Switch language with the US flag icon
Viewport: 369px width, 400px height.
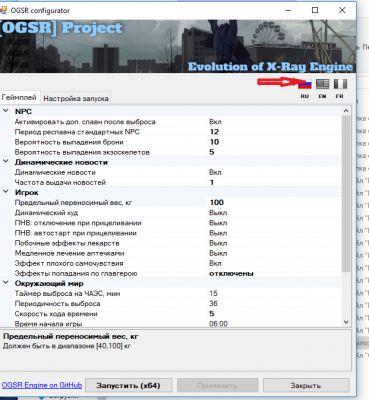[x=322, y=84]
